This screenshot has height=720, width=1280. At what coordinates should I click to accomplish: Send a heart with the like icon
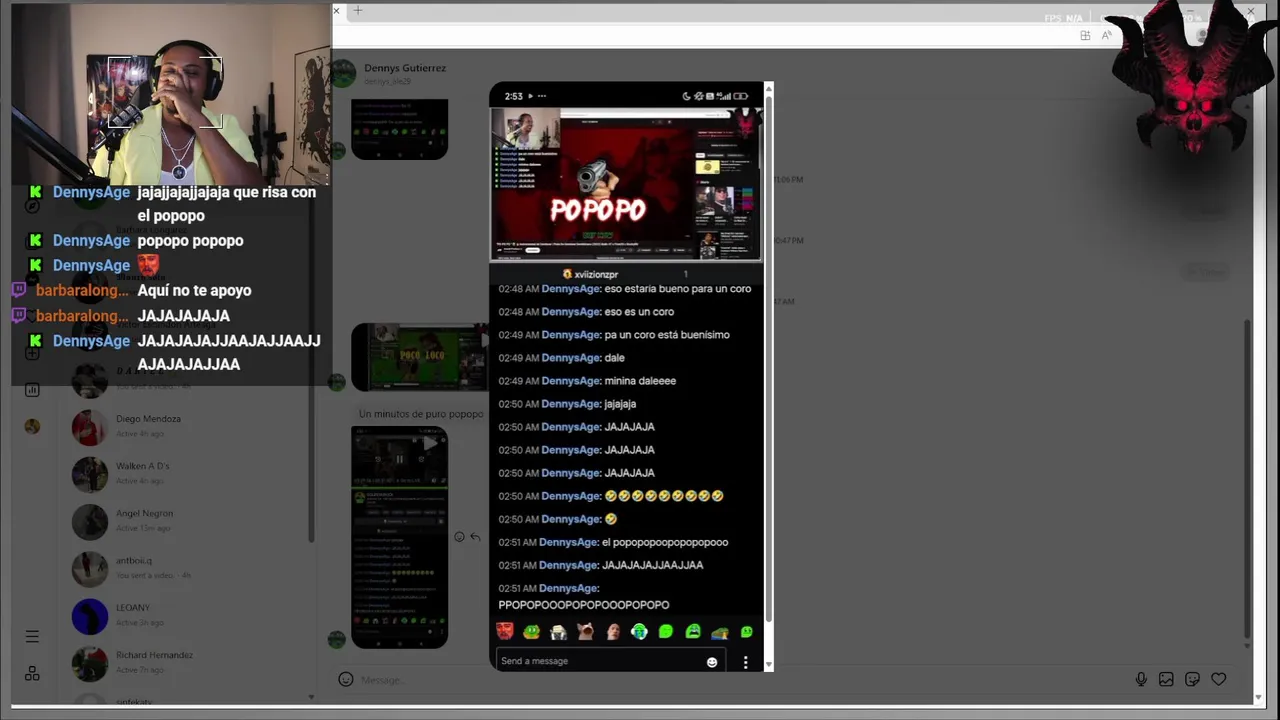tap(1218, 679)
